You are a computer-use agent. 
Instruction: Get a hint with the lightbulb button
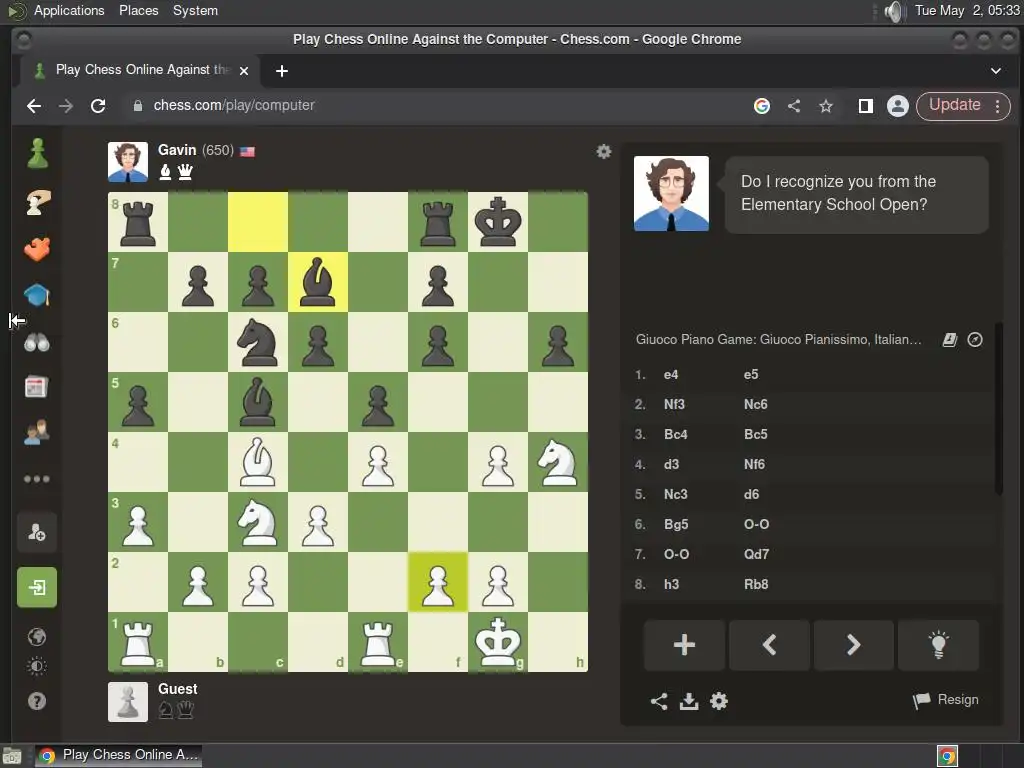point(938,645)
